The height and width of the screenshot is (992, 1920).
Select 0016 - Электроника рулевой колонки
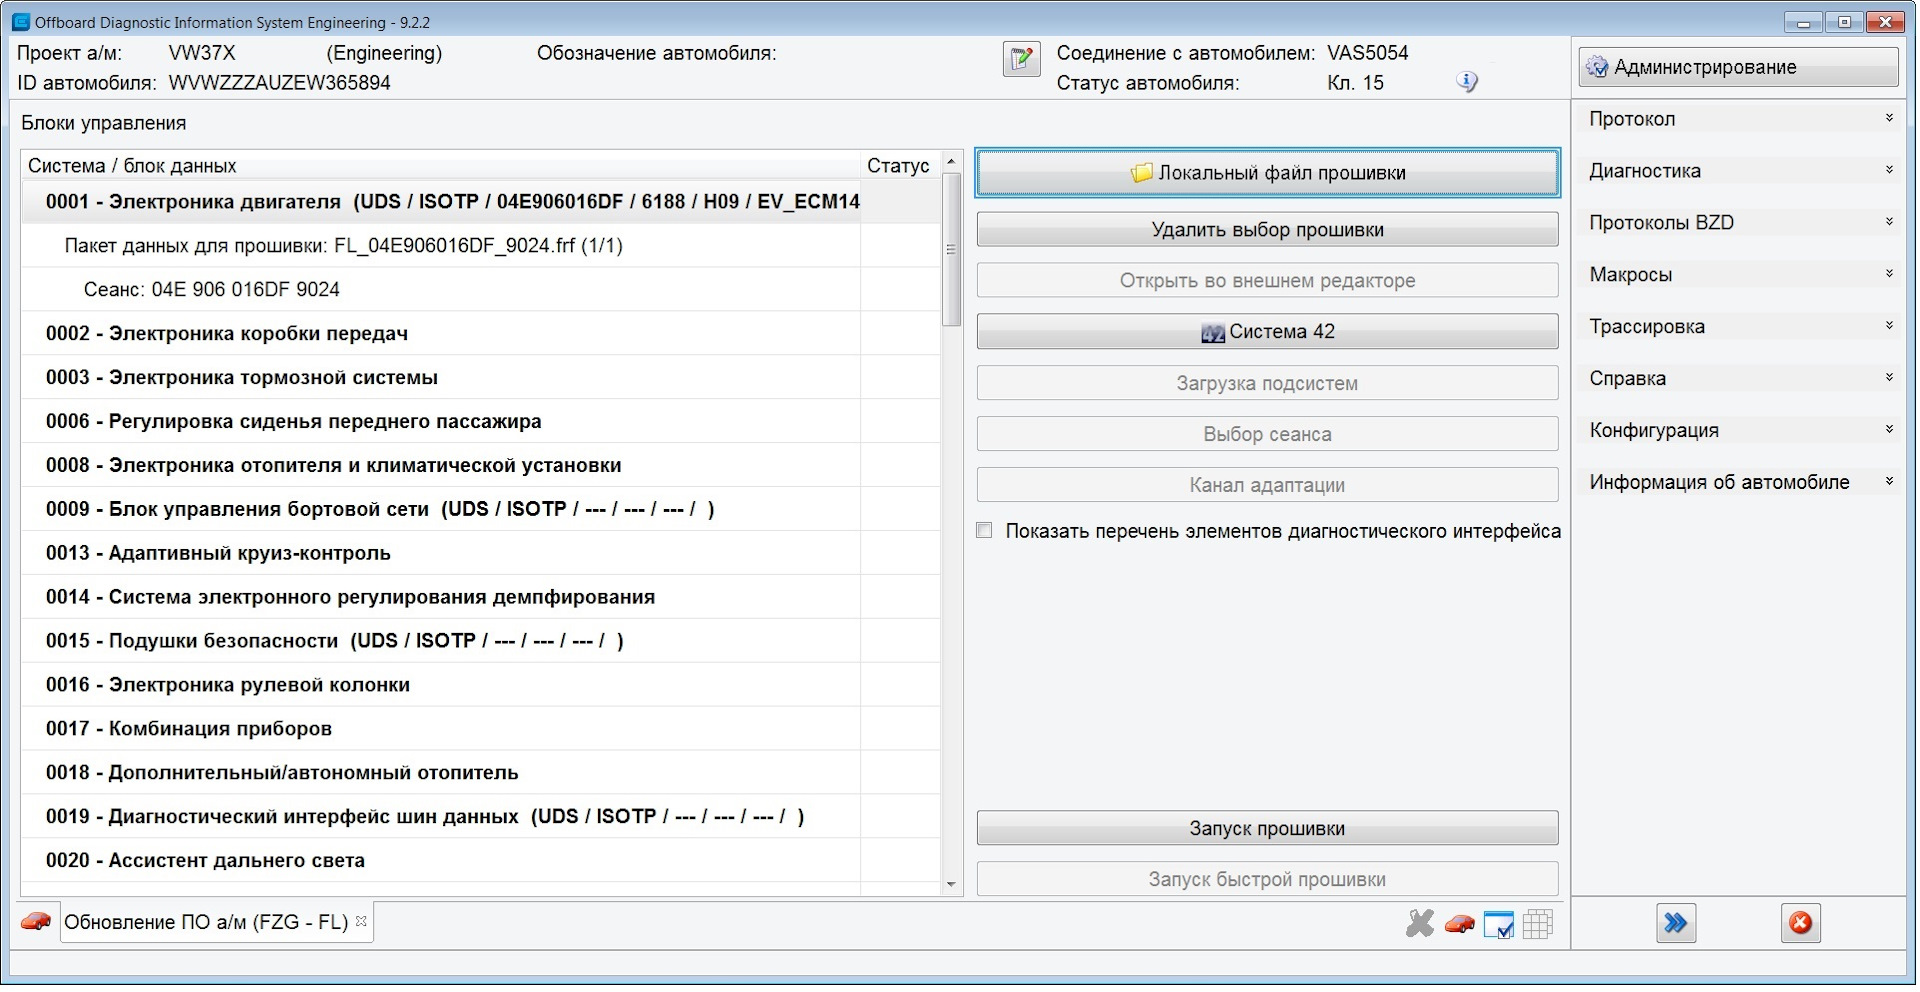click(481, 686)
